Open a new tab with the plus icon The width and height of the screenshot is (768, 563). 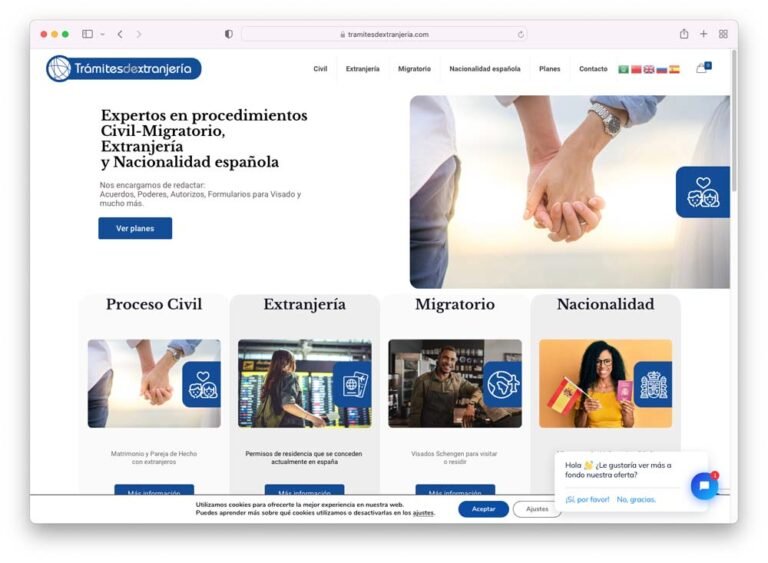coord(703,33)
